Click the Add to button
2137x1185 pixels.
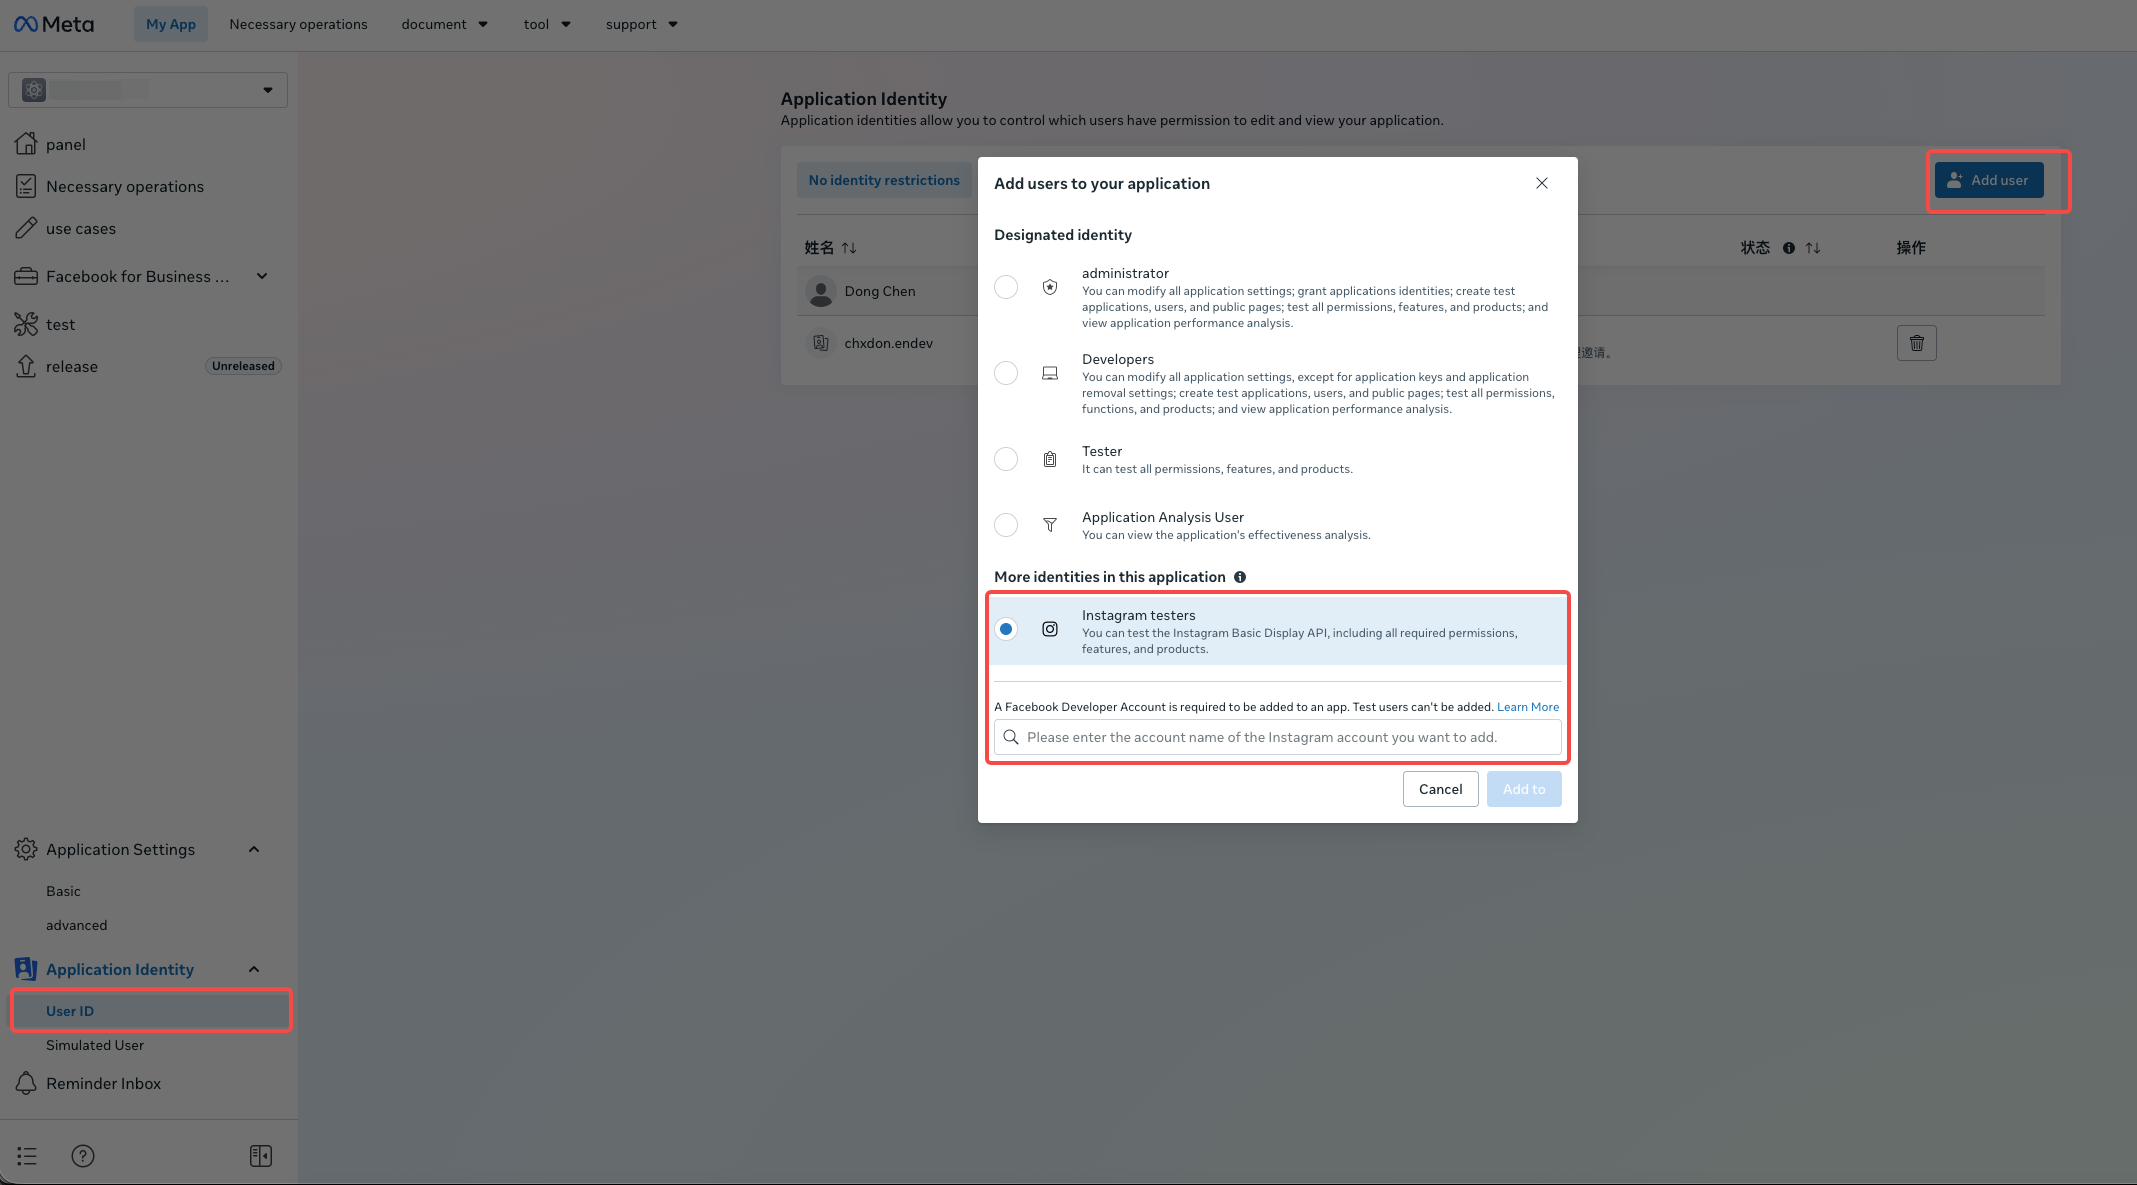[x=1524, y=789]
